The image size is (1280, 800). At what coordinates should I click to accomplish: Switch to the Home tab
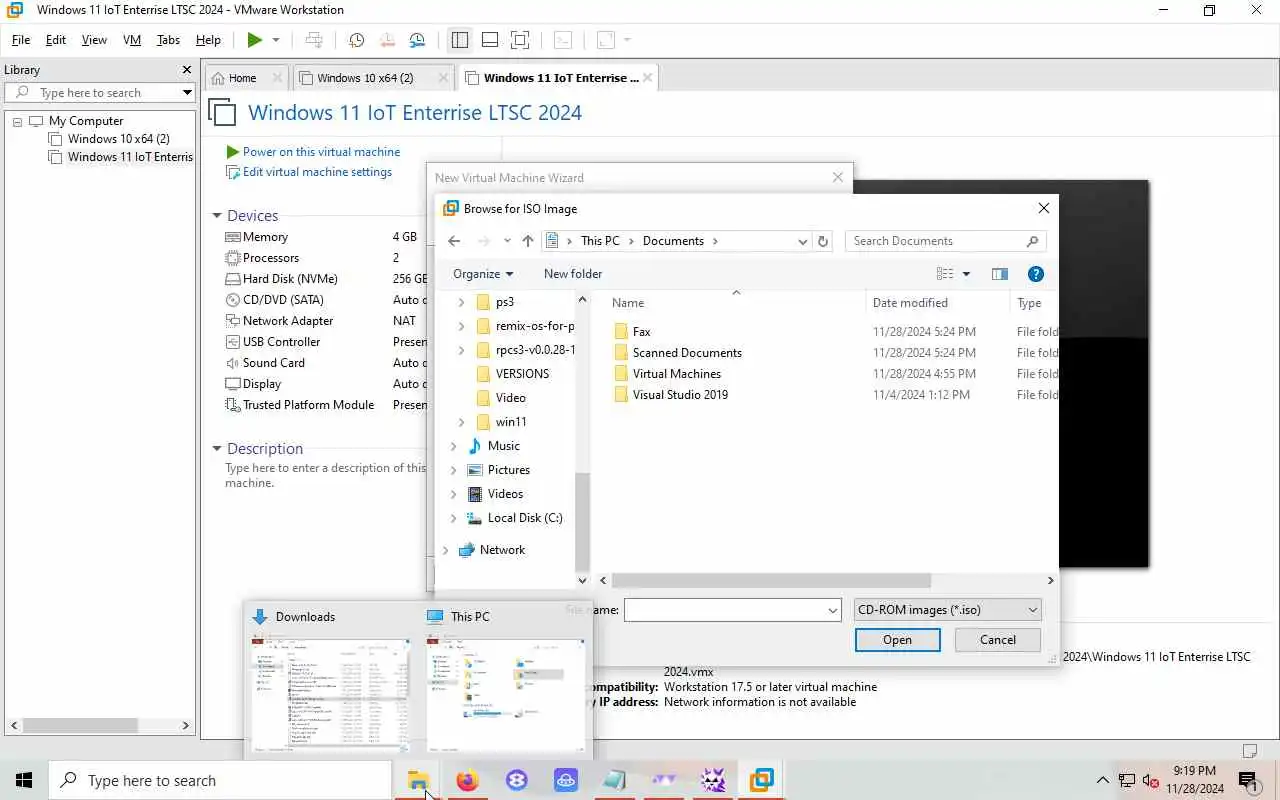coord(242,78)
